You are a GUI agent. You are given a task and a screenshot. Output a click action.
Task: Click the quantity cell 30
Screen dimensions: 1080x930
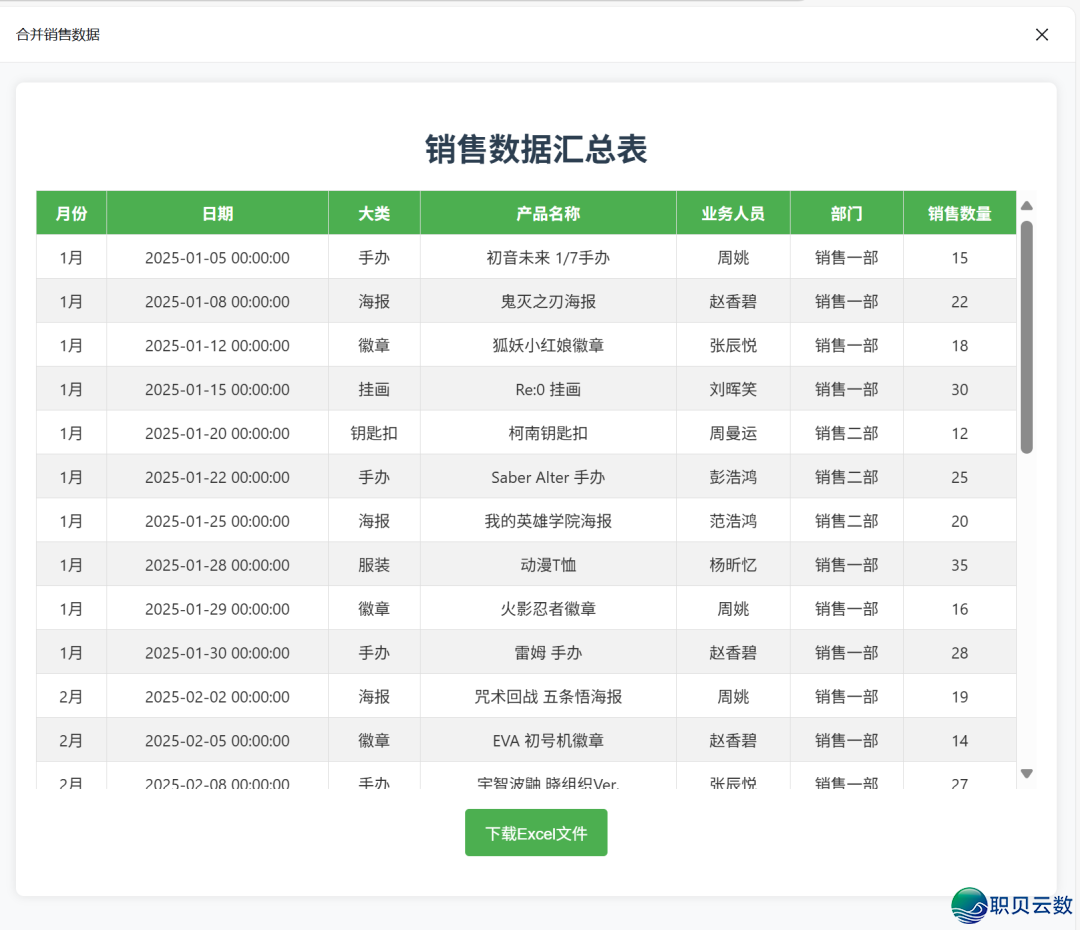coord(959,389)
